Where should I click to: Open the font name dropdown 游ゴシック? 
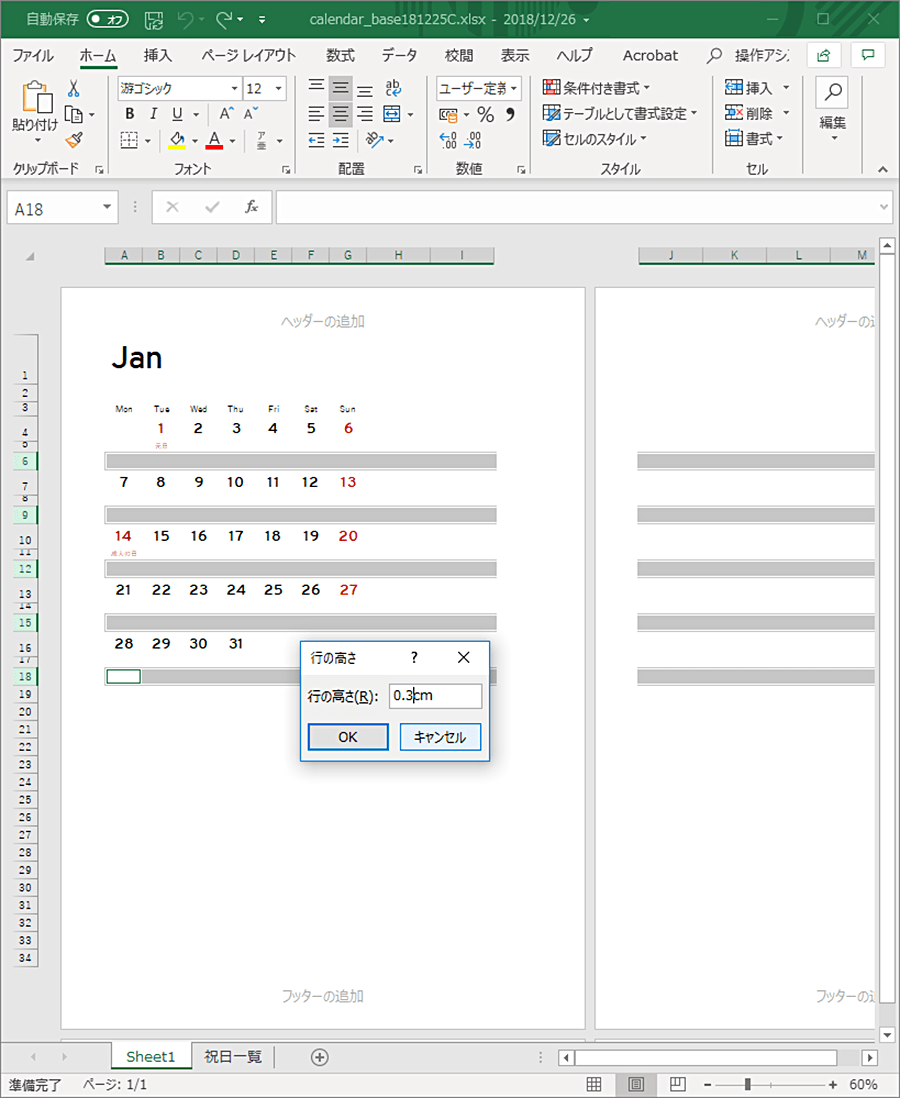pyautogui.click(x=179, y=88)
